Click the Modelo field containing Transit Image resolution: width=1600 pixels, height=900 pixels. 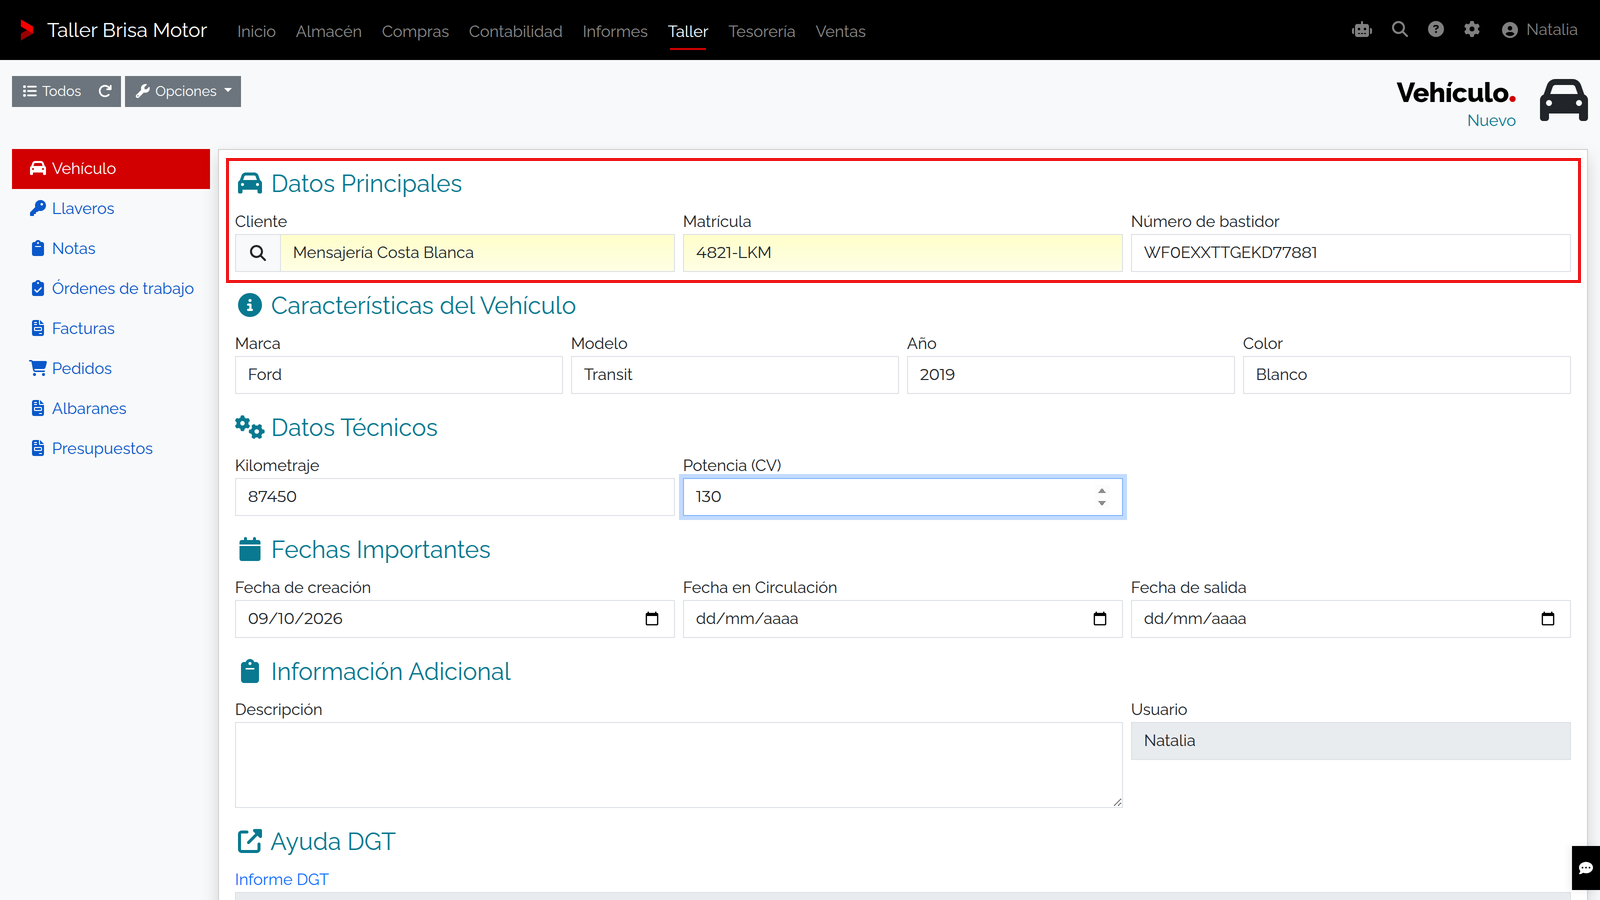pos(735,375)
